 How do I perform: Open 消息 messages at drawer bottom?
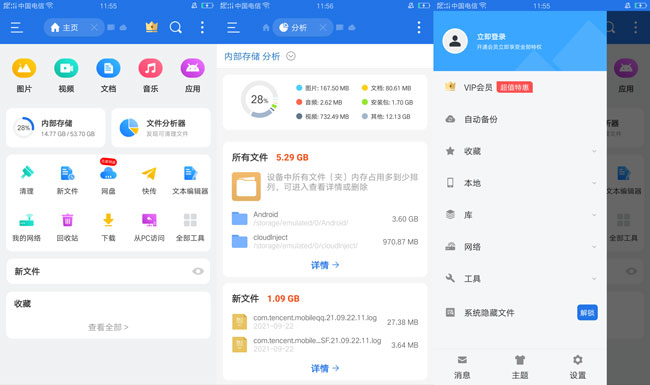coord(462,367)
